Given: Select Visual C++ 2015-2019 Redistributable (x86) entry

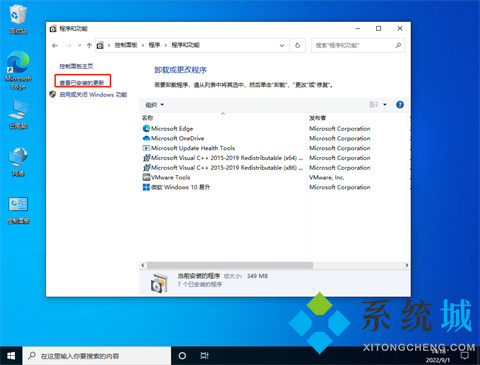Looking at the screenshot, I should (x=223, y=167).
